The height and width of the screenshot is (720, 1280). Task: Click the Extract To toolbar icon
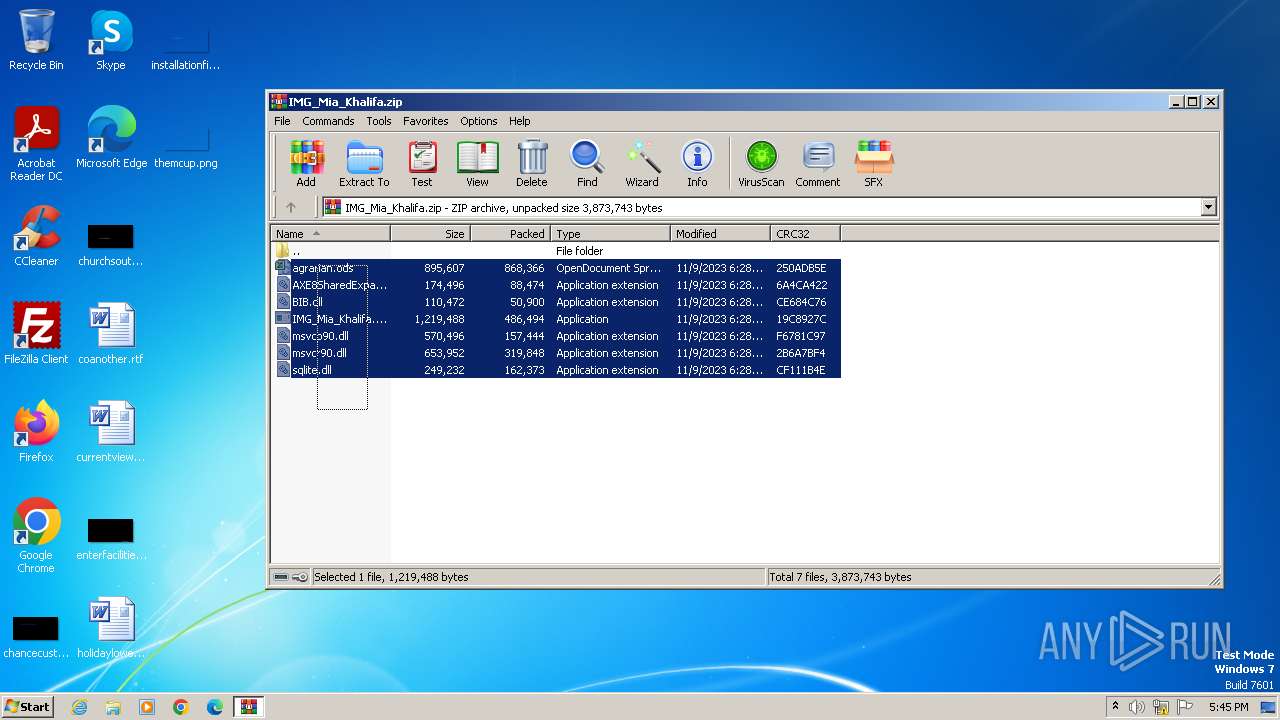[364, 164]
